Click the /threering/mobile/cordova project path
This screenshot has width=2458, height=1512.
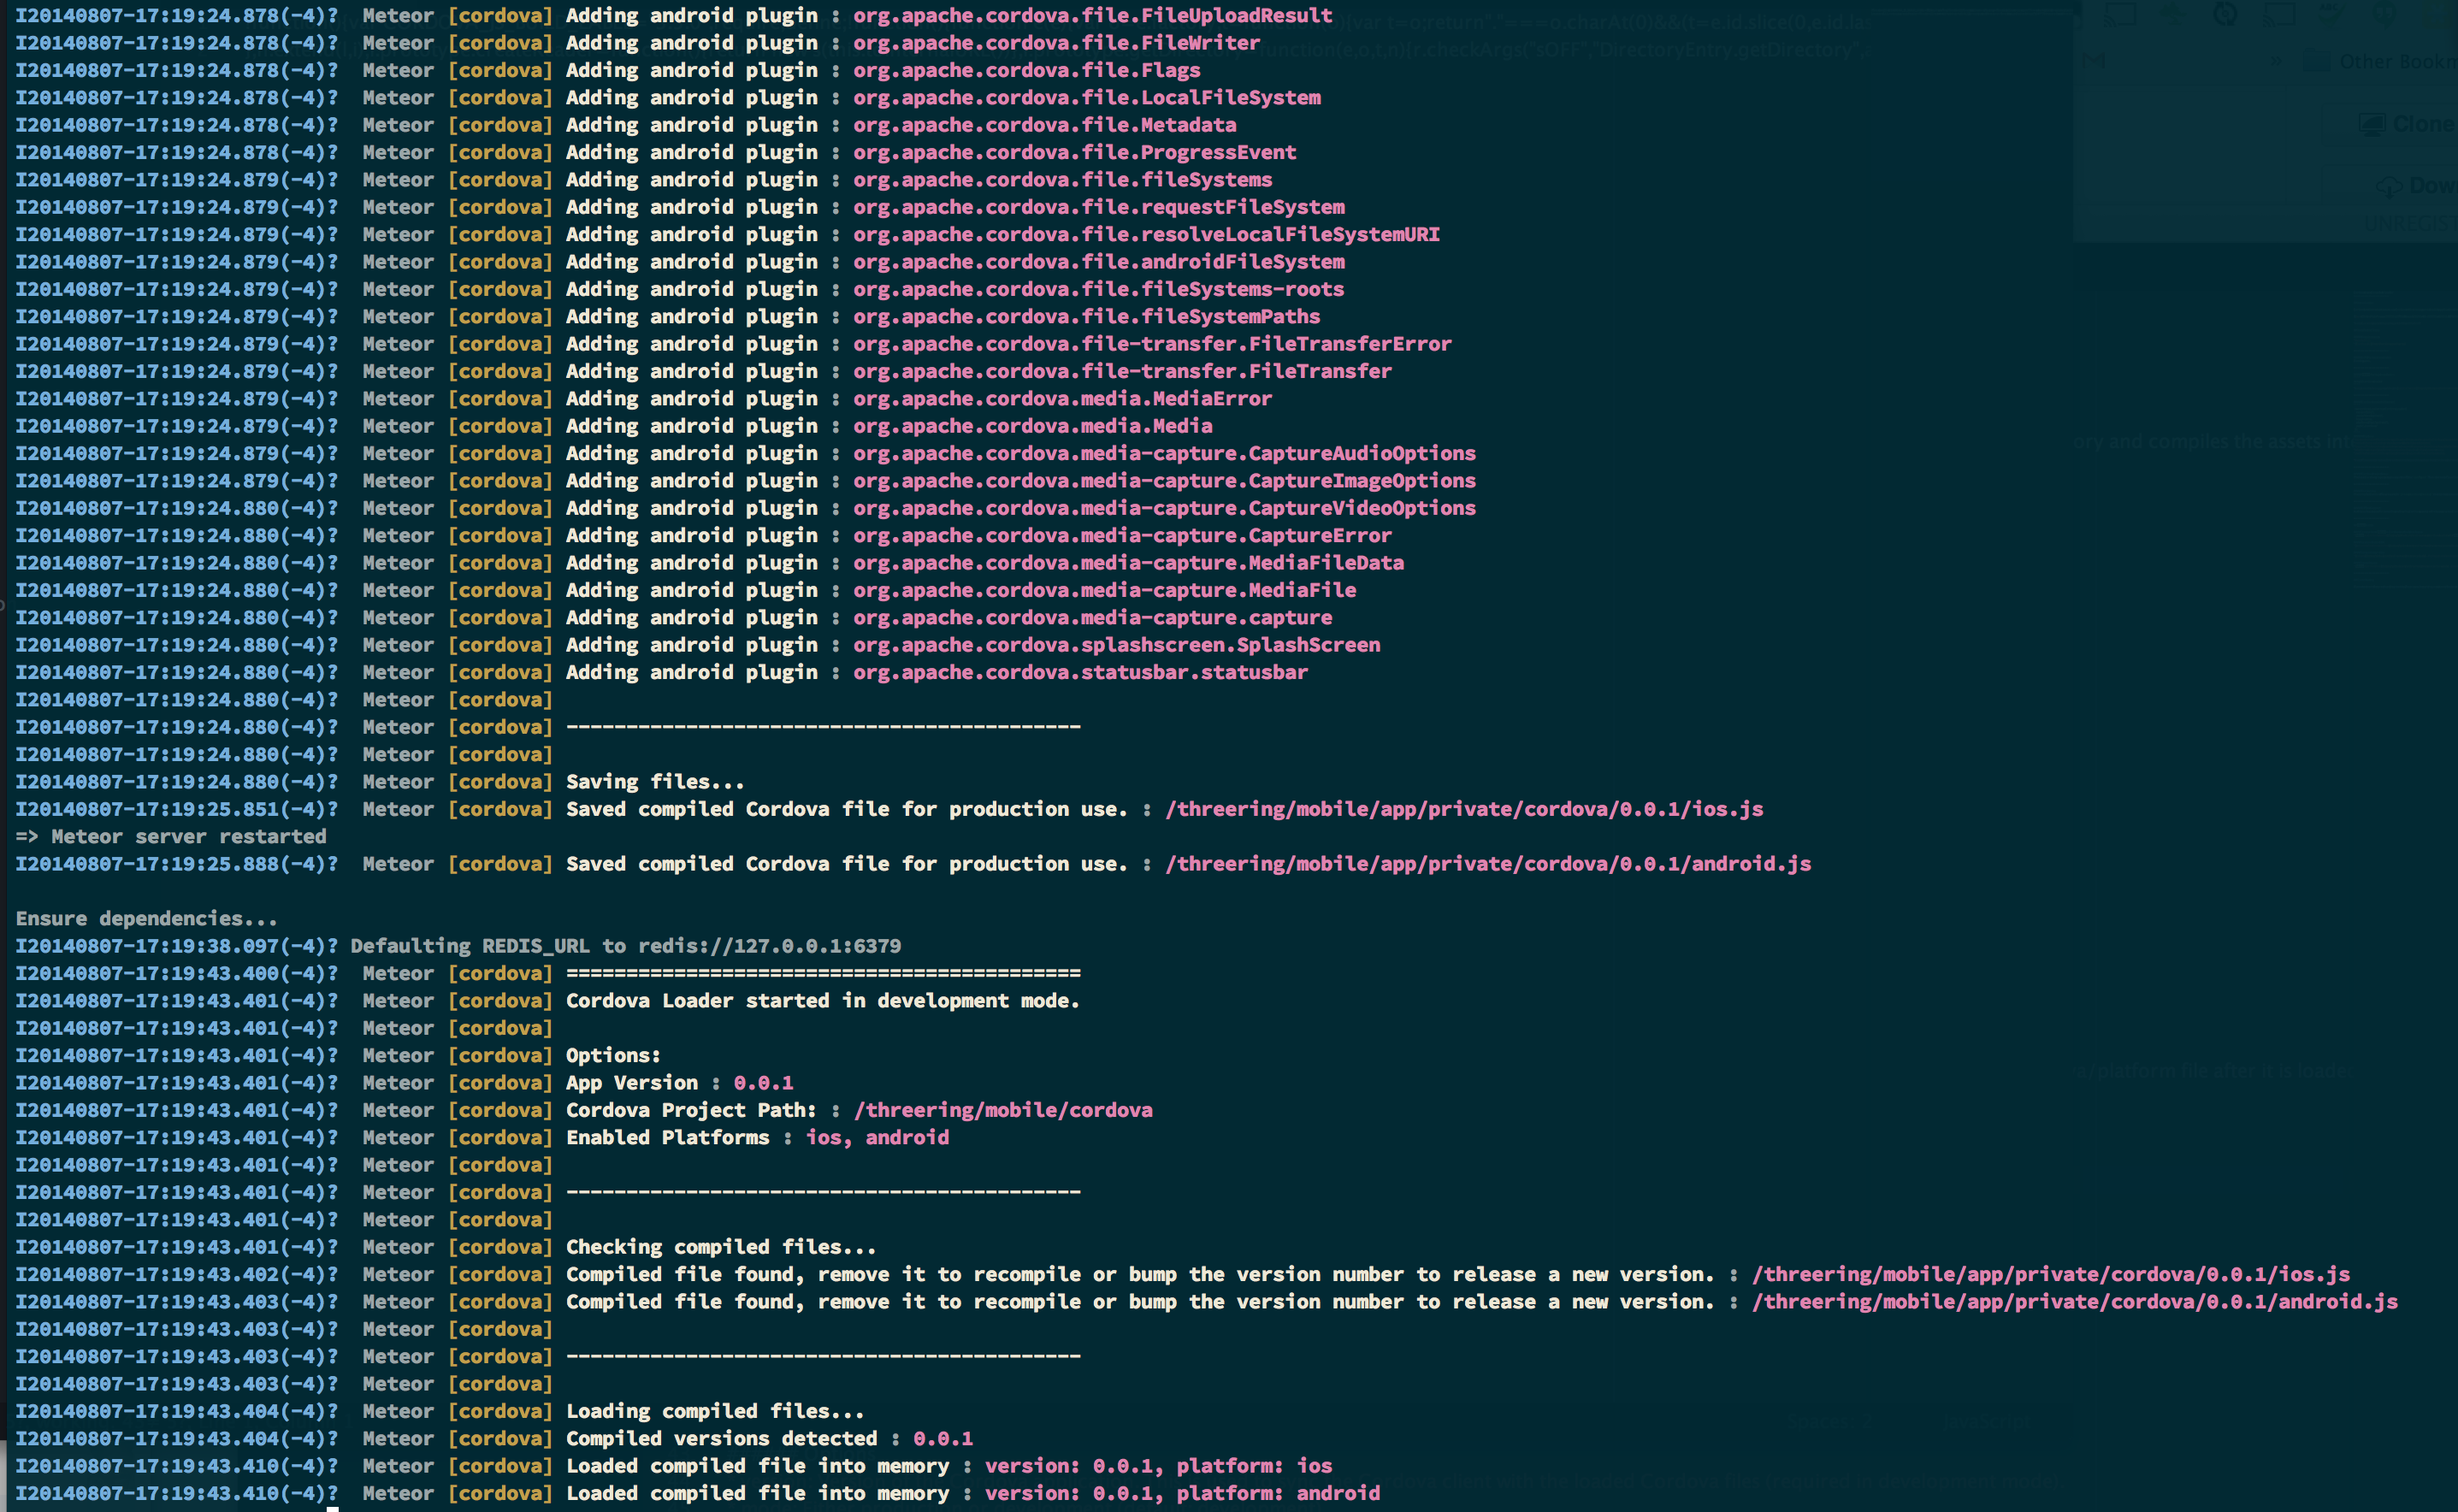[1003, 1110]
